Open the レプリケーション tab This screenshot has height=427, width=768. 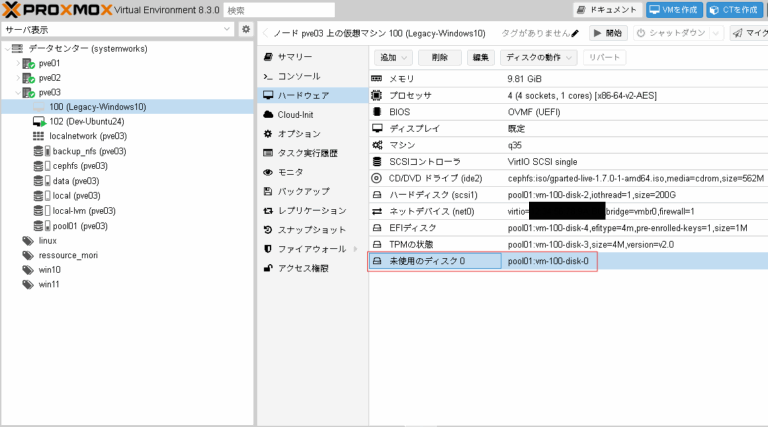(x=312, y=211)
